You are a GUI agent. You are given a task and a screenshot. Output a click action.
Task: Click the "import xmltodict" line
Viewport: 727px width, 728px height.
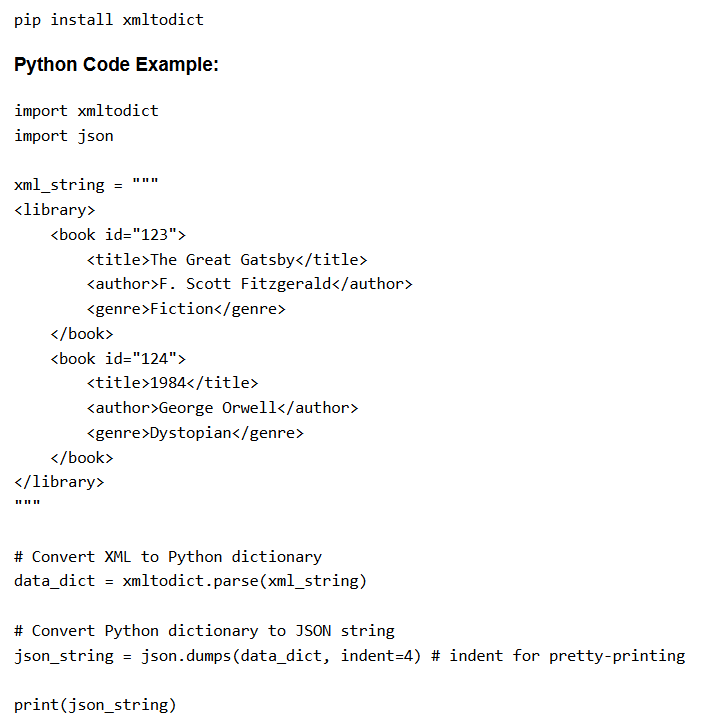click(x=86, y=111)
